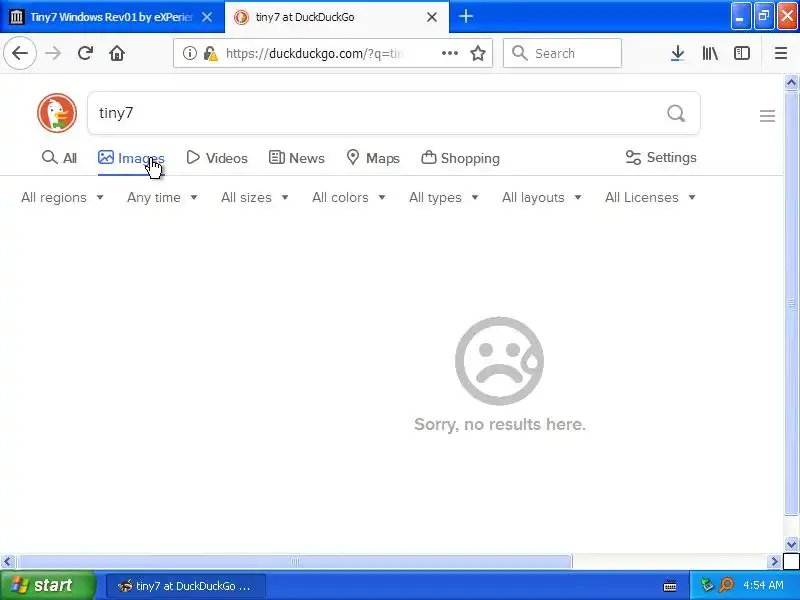Click the lock warning icon in address bar
Image resolution: width=800 pixels, height=600 pixels.
tap(210, 53)
